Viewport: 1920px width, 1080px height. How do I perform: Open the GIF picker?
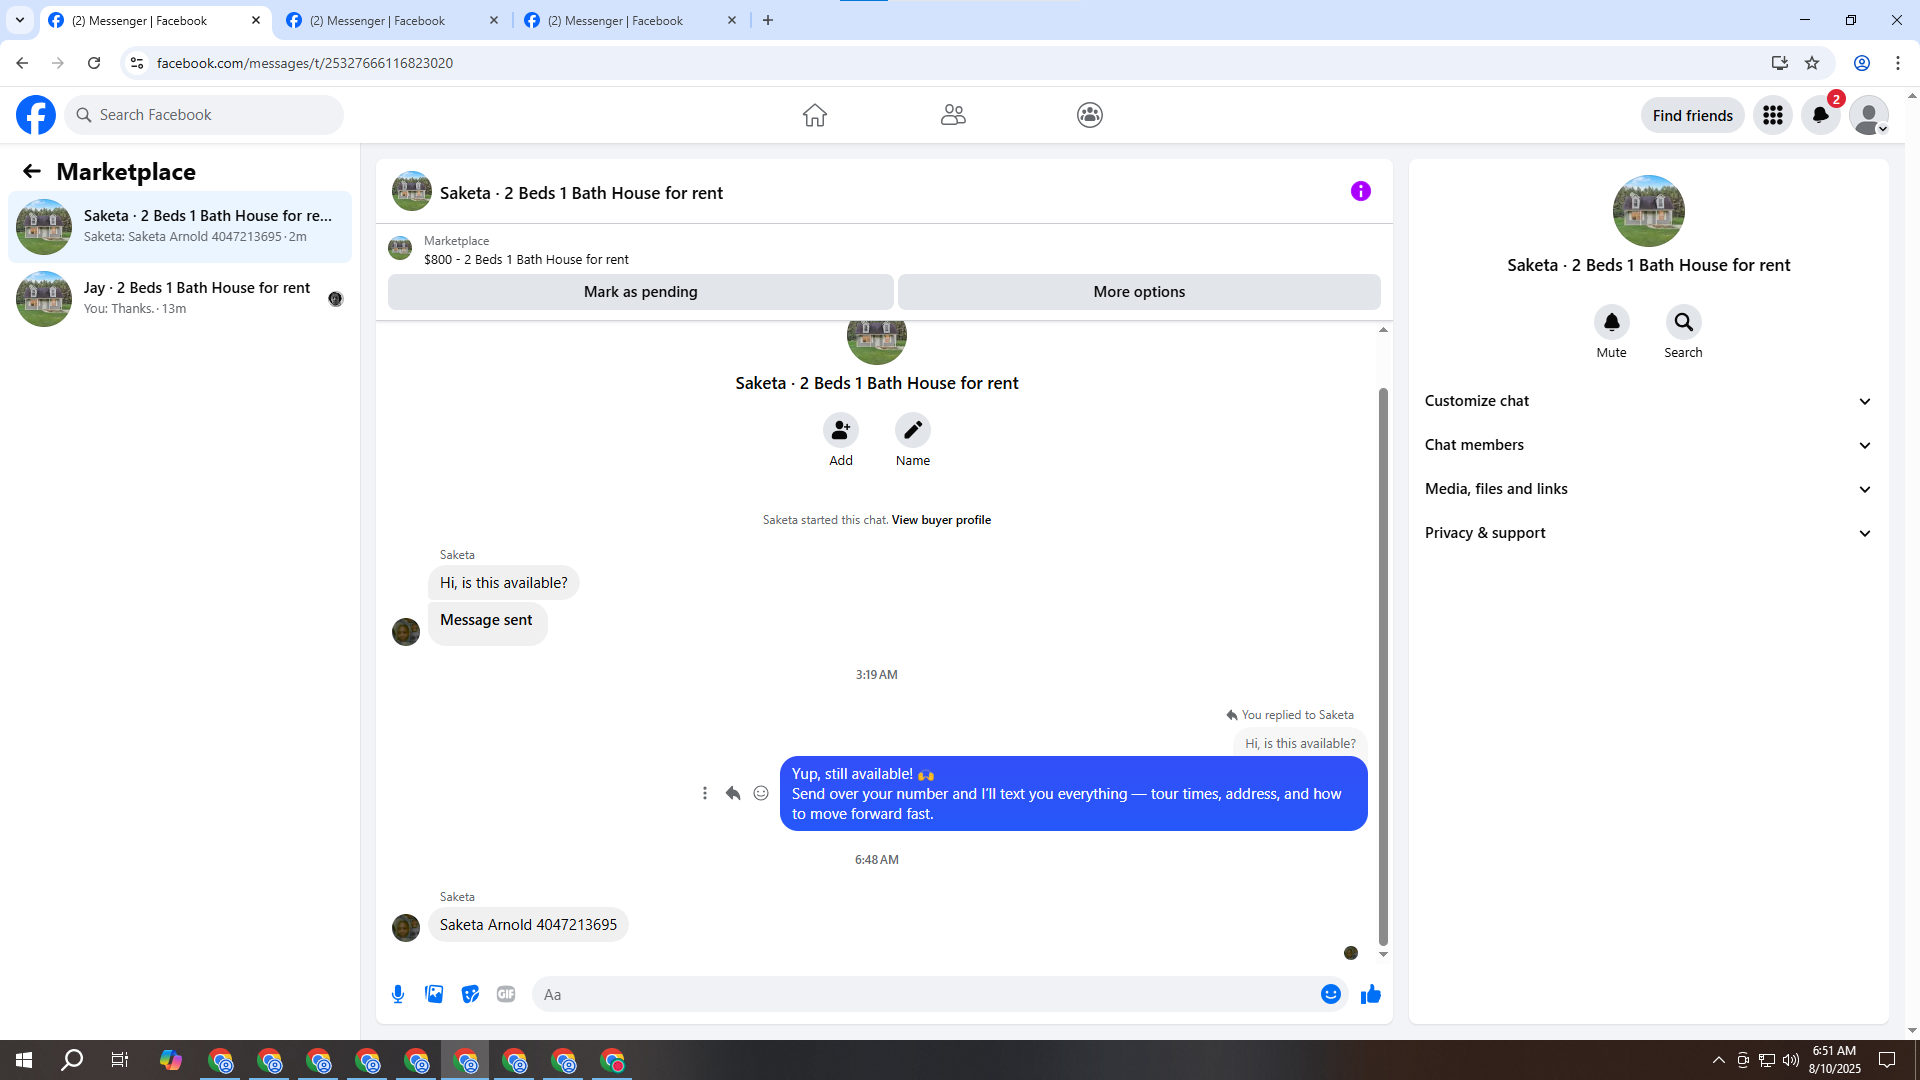pyautogui.click(x=506, y=994)
